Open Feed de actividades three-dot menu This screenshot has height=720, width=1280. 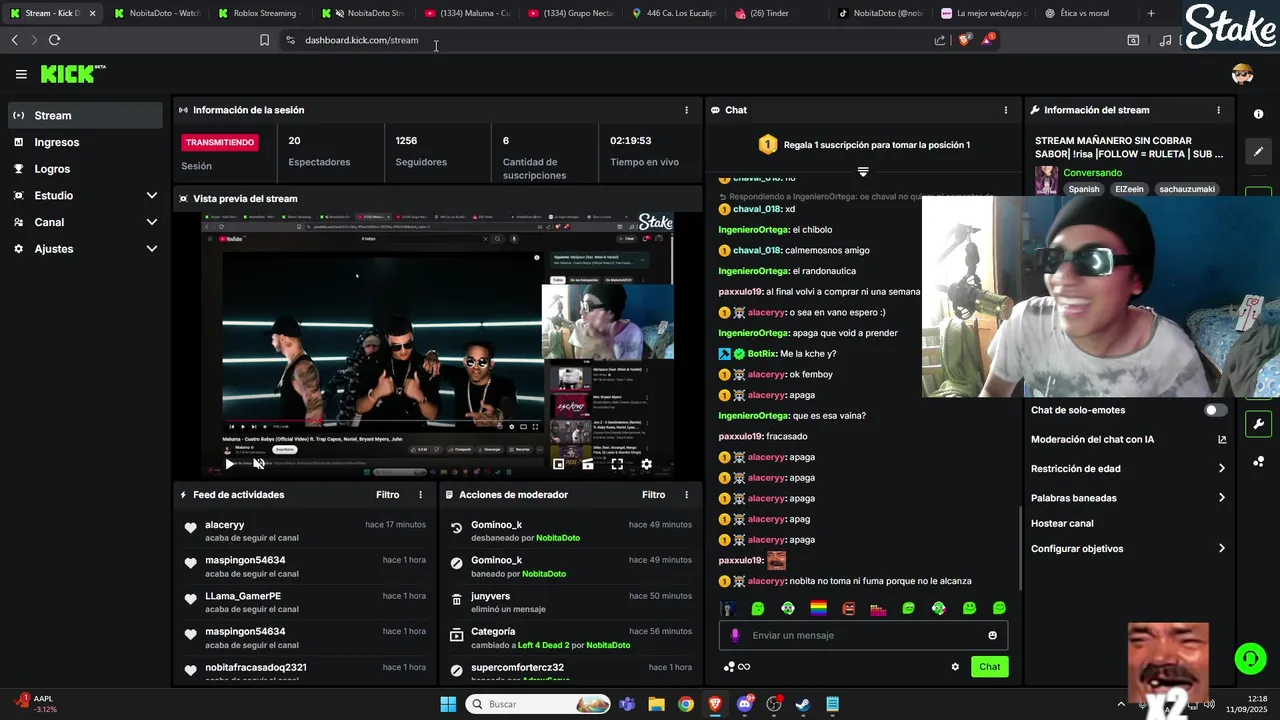pyautogui.click(x=420, y=495)
